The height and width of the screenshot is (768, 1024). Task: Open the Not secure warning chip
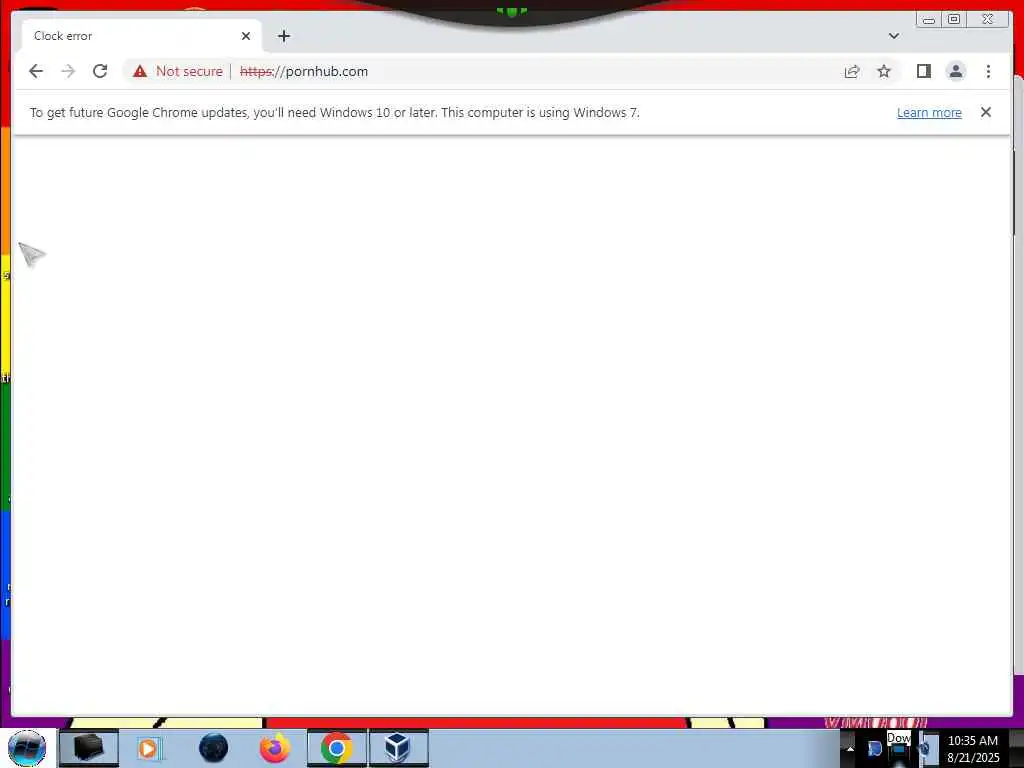click(178, 71)
